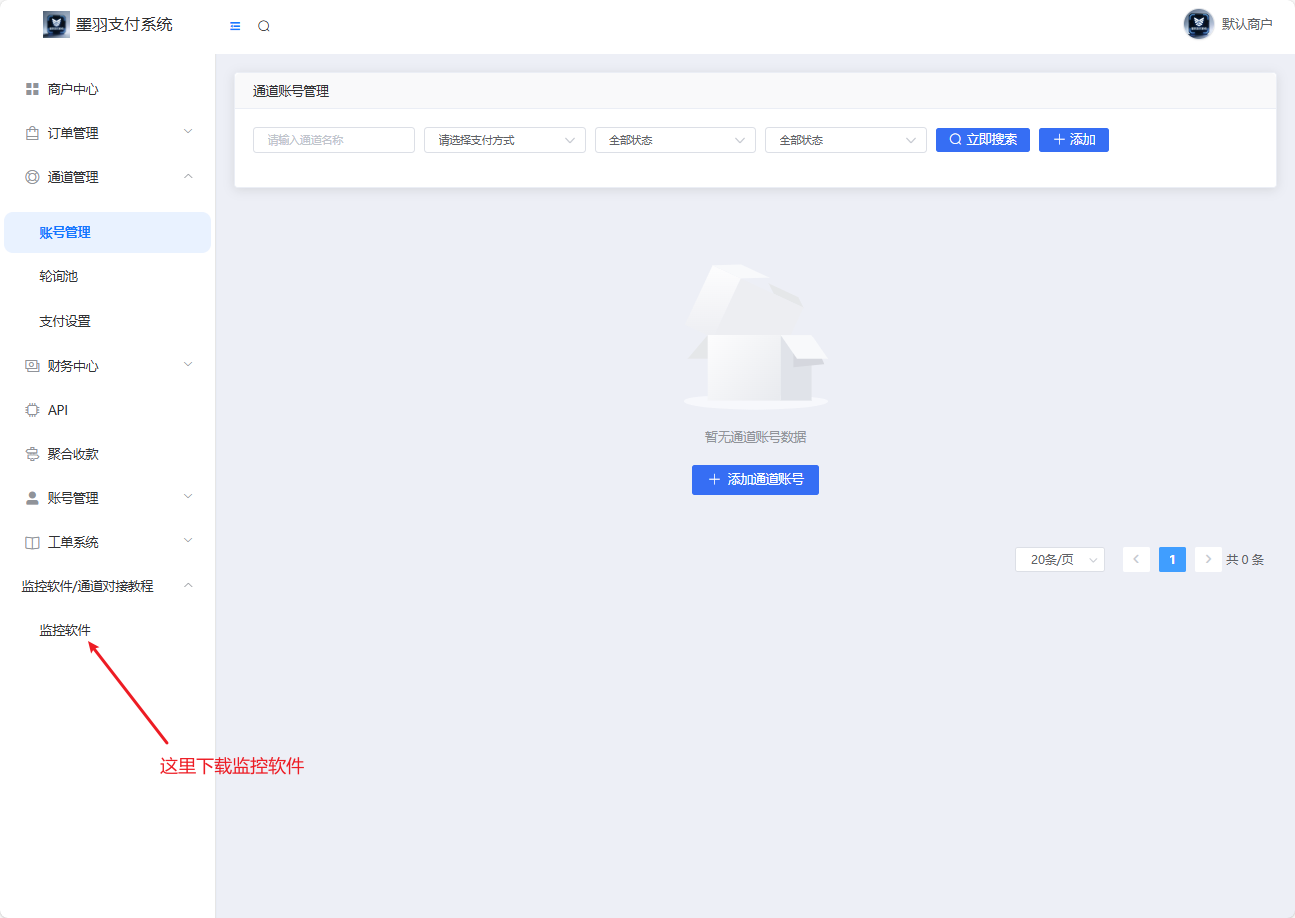
Task: Click the 立即搜索 button
Action: point(982,140)
